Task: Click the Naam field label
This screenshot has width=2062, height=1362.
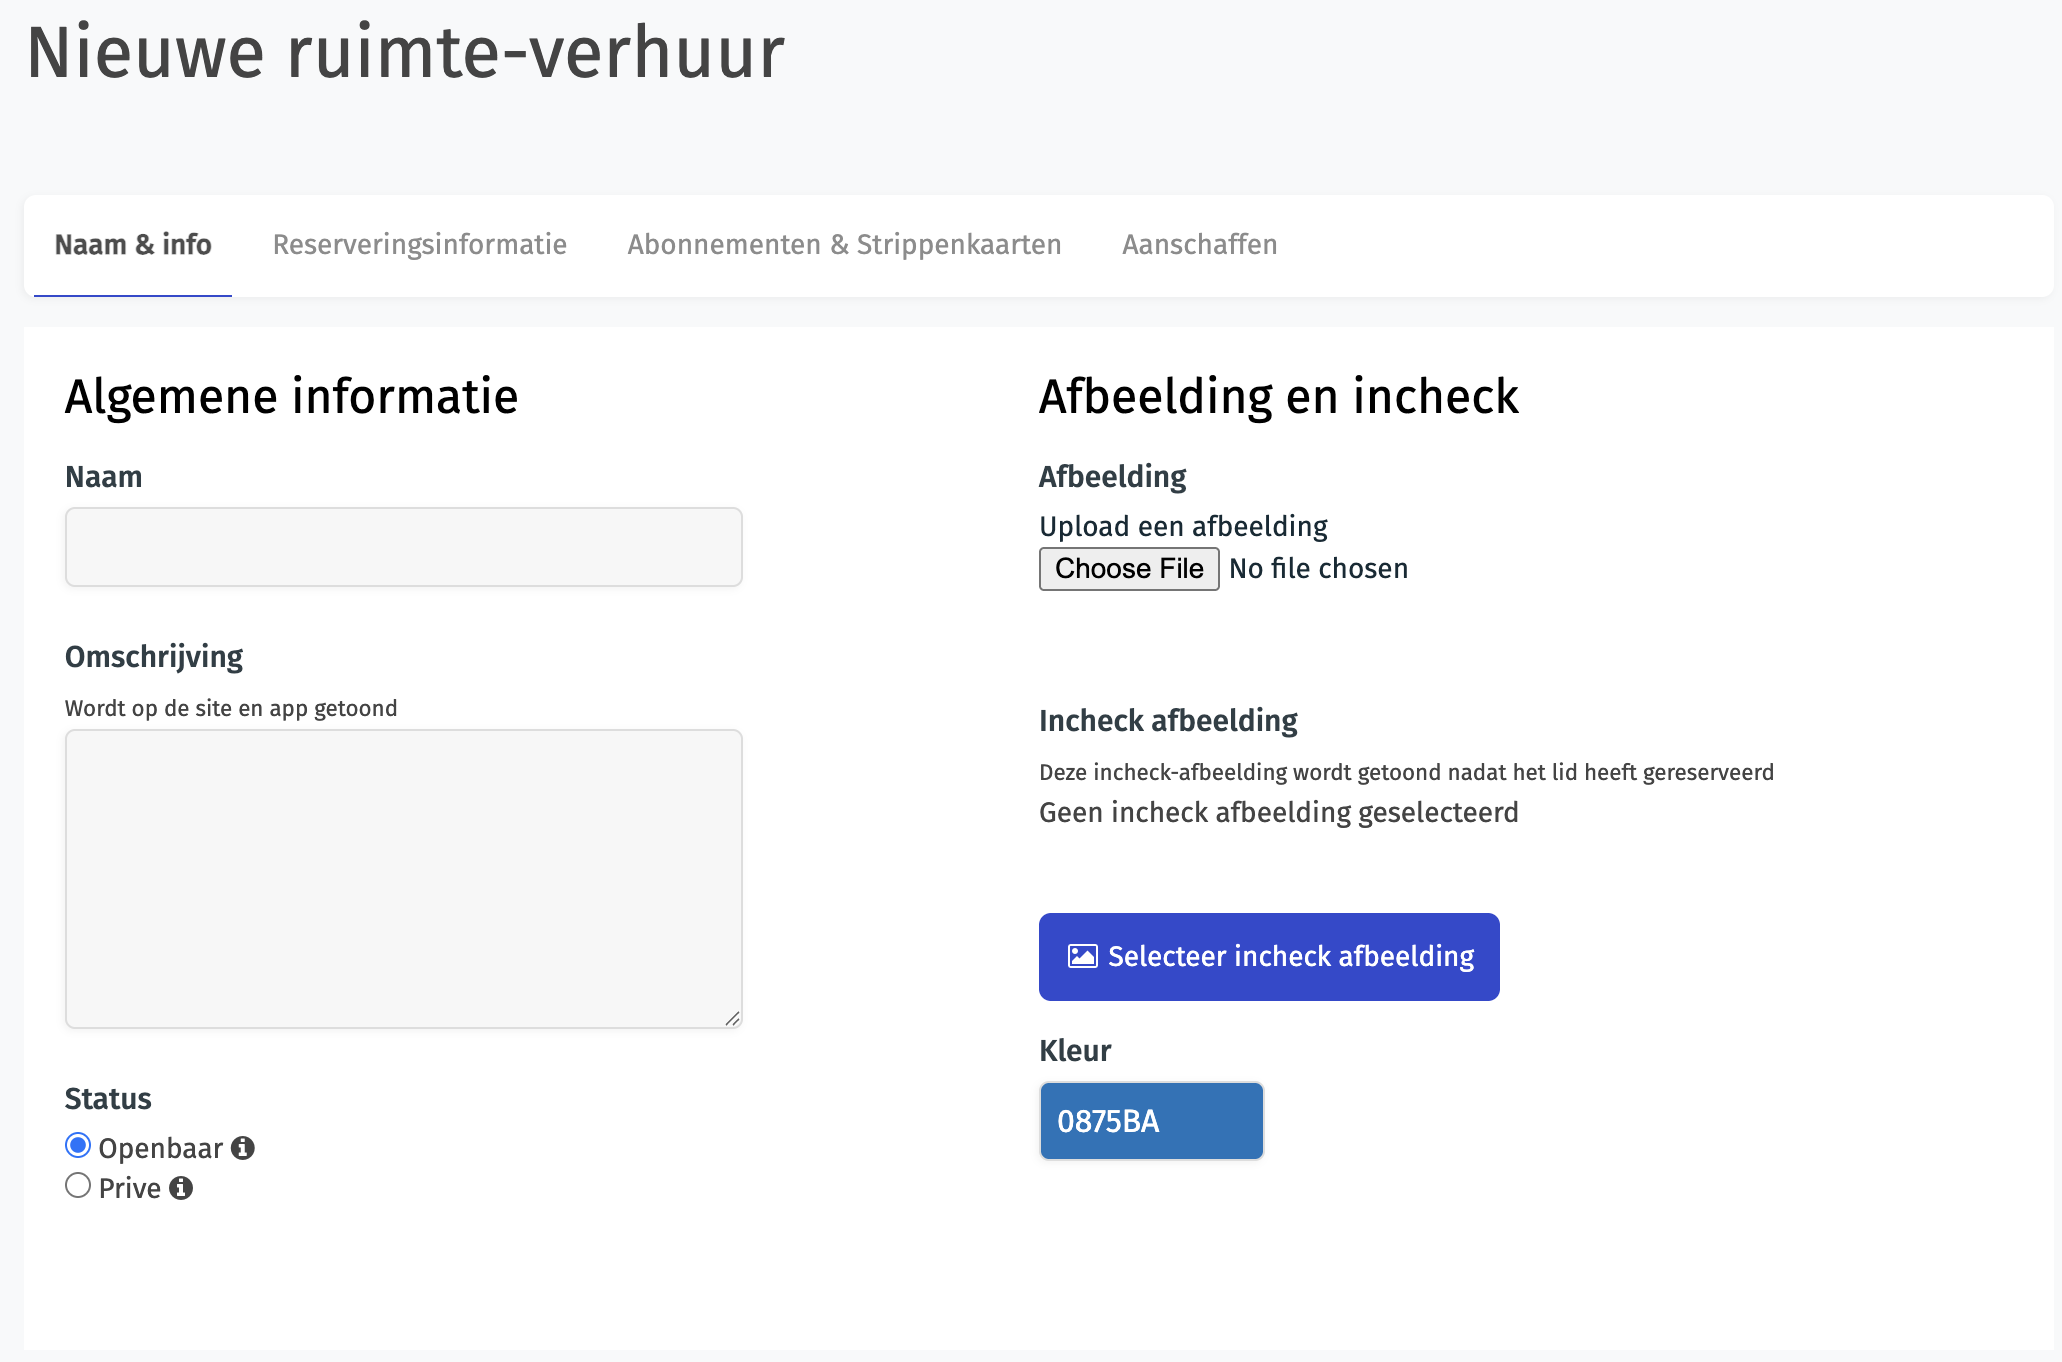Action: 104,477
